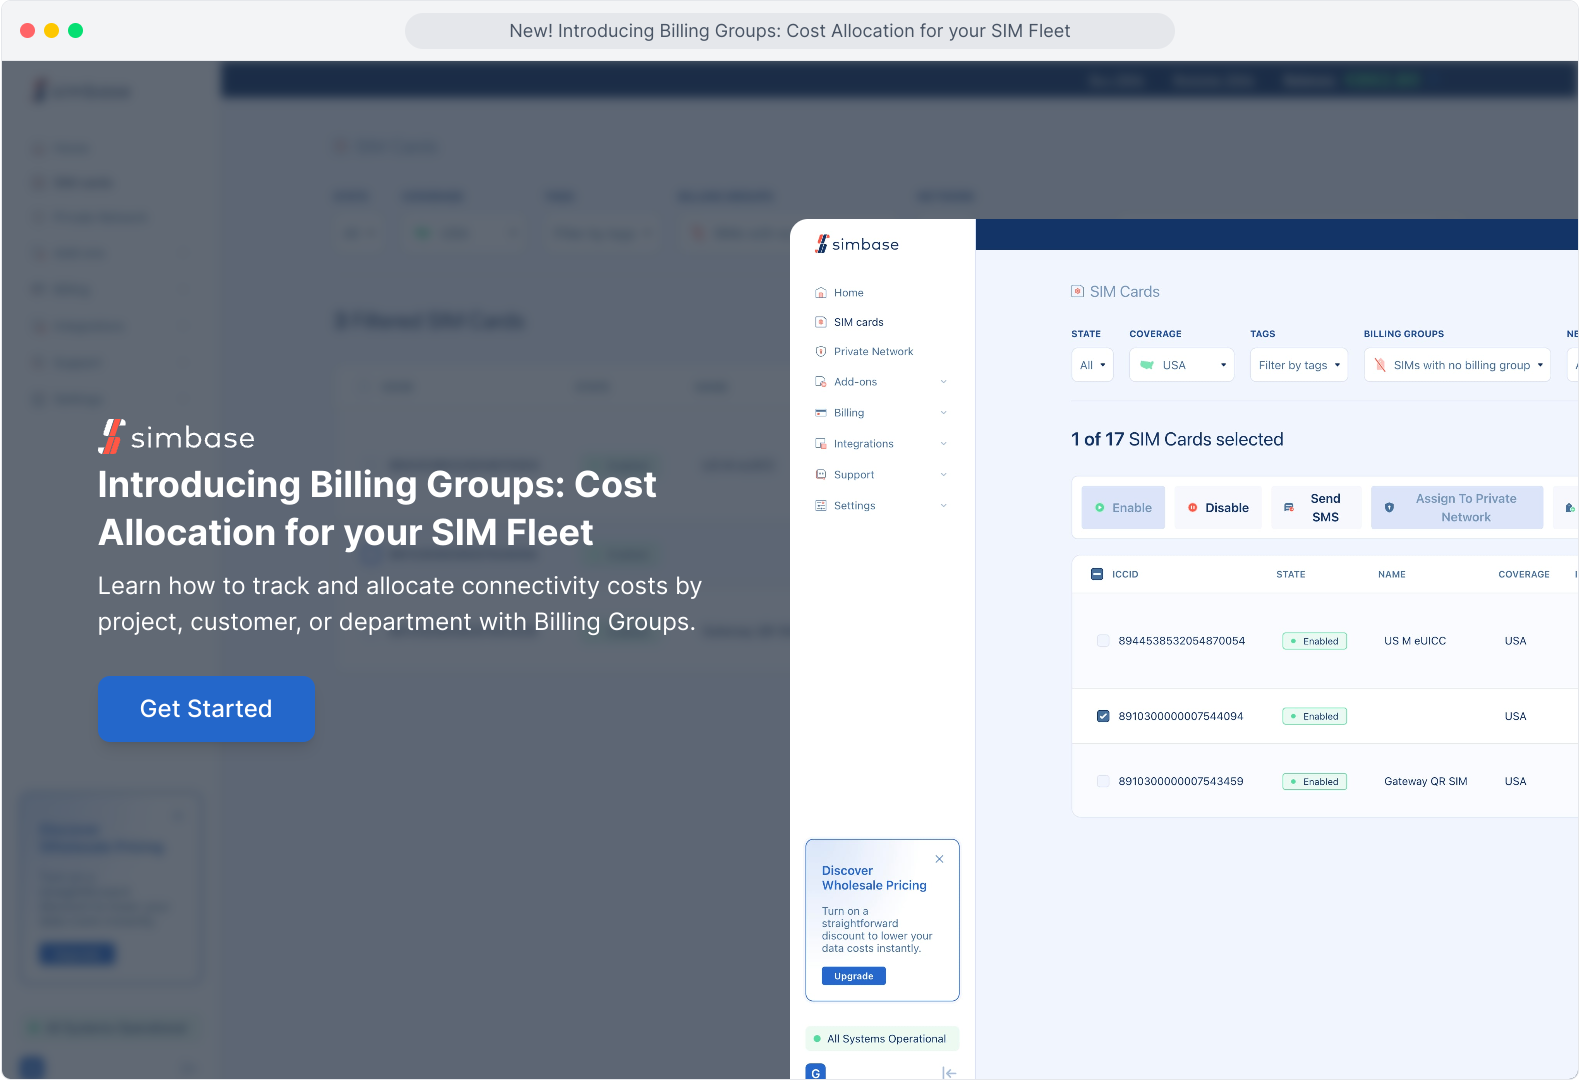Open SIMs with no billing group dropdown
Viewport: 1580px width, 1080px height.
pyautogui.click(x=1457, y=365)
